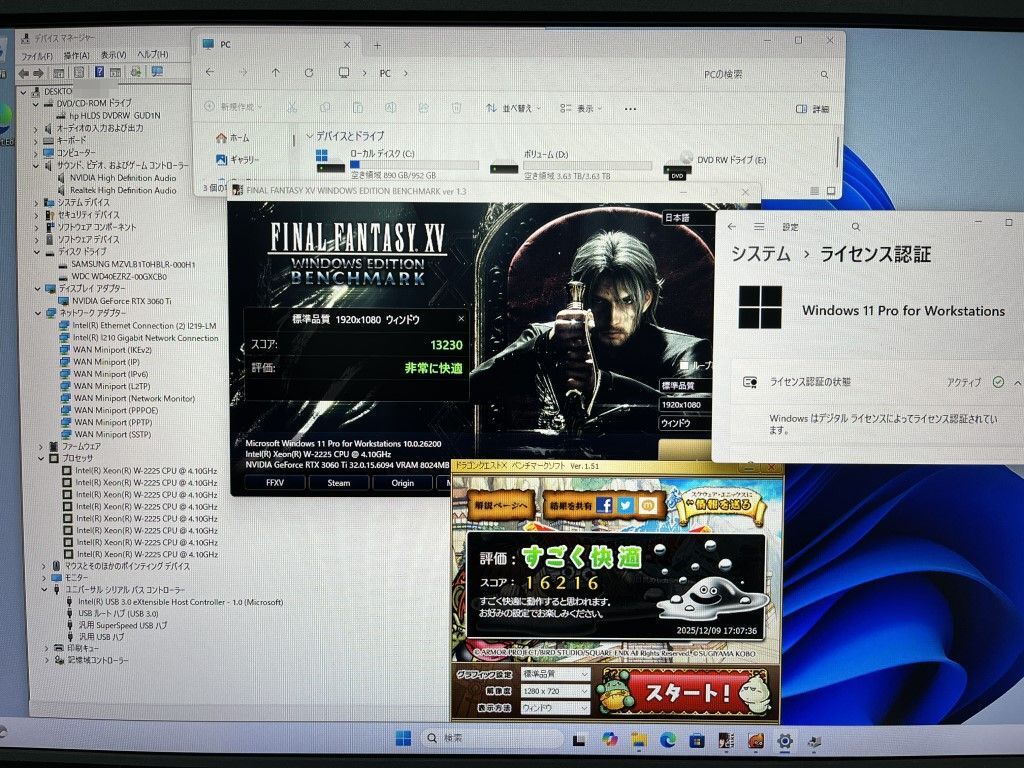Open the ファイル(F) menu in Device Manager
Image resolution: width=1024 pixels, height=768 pixels.
pyautogui.click(x=37, y=55)
